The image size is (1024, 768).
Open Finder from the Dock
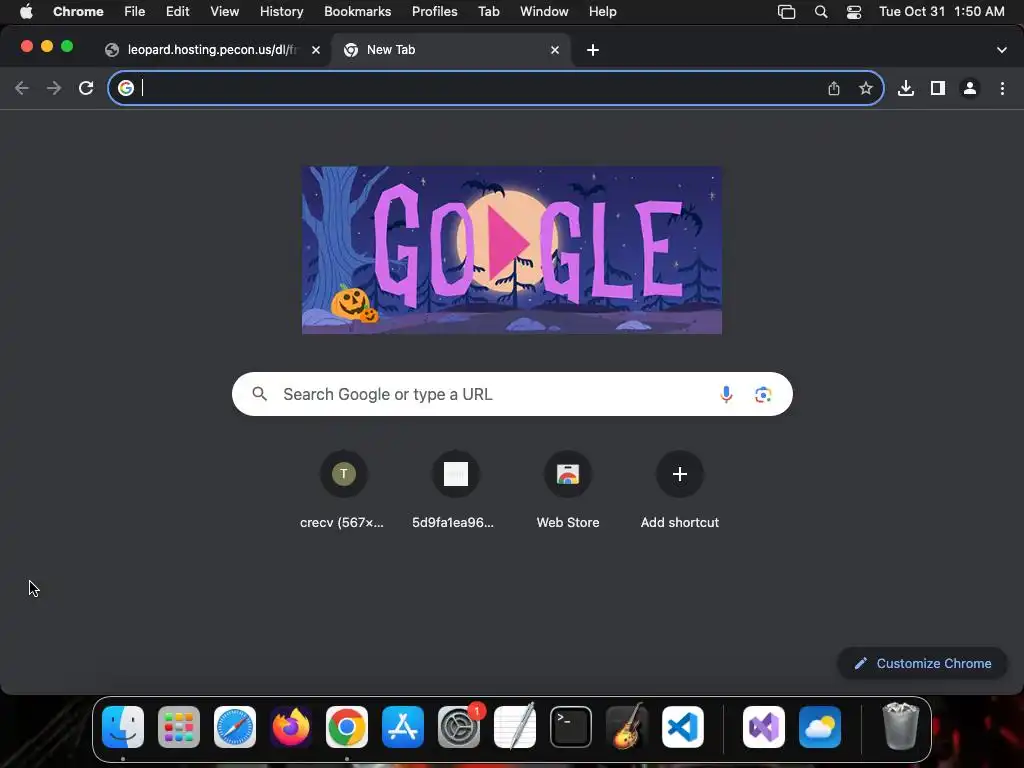(123, 727)
